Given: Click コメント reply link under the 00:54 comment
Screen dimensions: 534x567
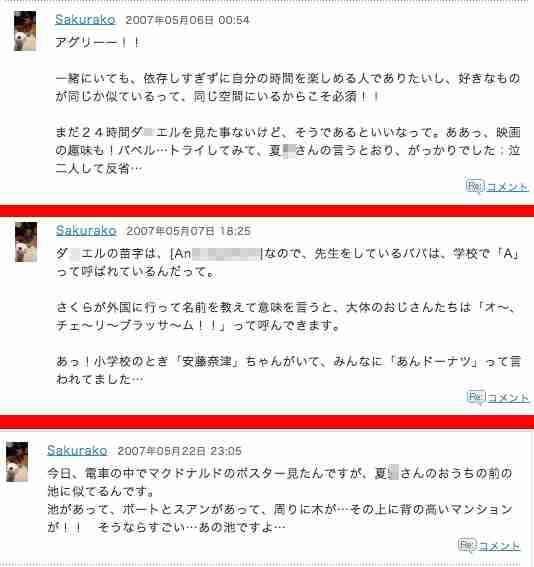Looking at the screenshot, I should tap(507, 187).
